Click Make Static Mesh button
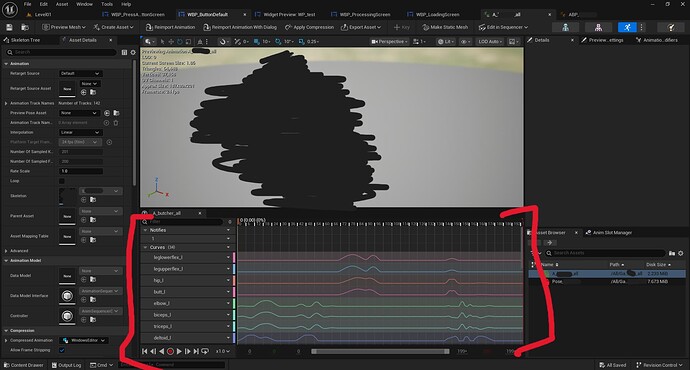The width and height of the screenshot is (690, 370). coord(445,27)
